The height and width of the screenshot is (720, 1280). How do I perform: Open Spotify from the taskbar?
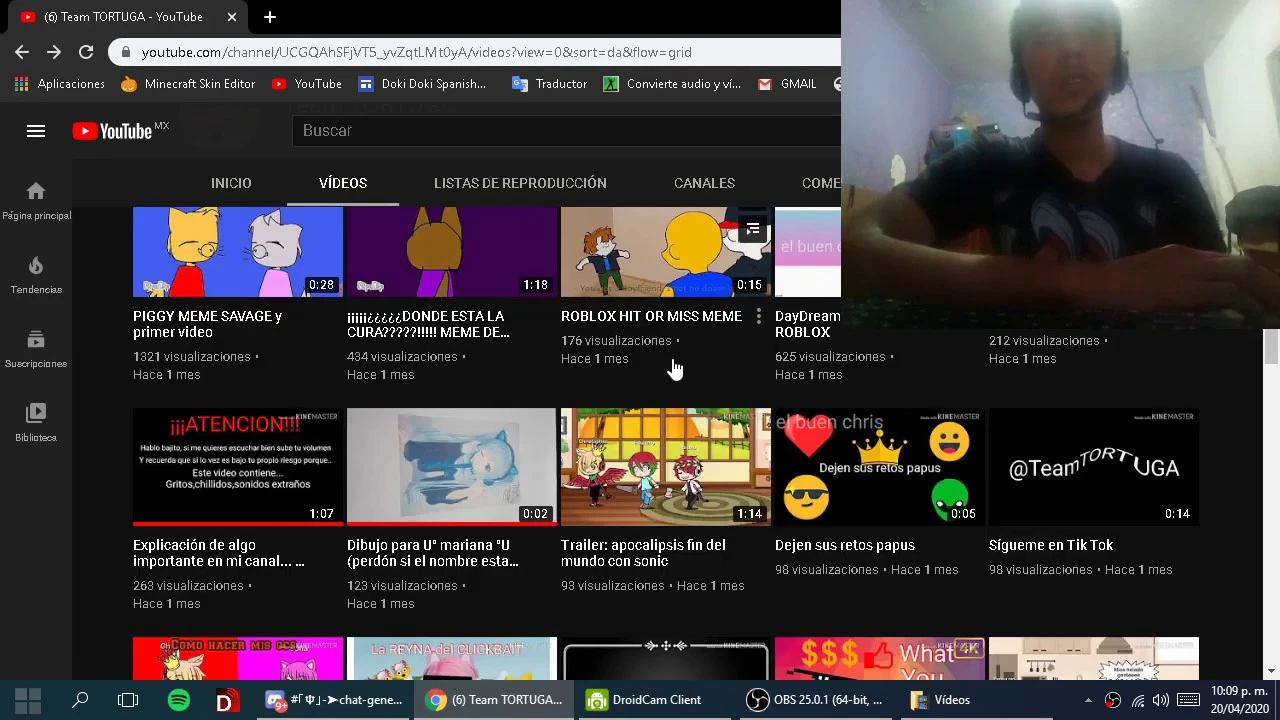(x=178, y=700)
